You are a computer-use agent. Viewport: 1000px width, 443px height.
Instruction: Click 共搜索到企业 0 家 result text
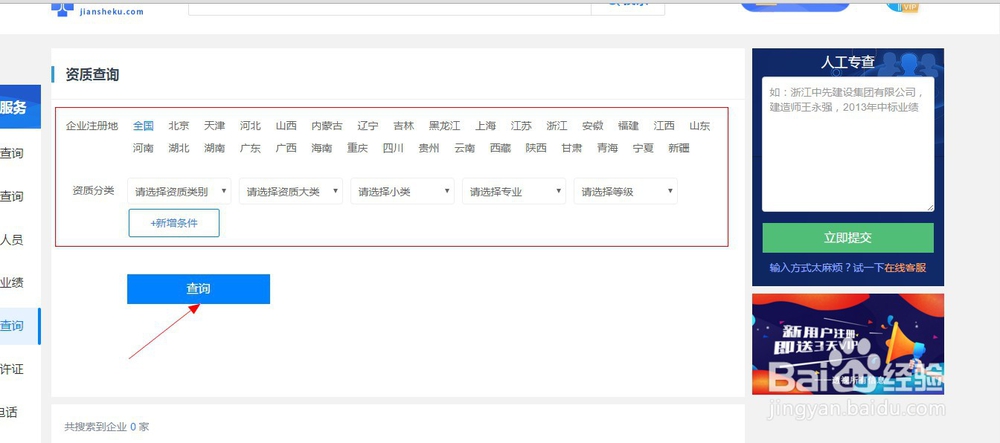pos(107,426)
